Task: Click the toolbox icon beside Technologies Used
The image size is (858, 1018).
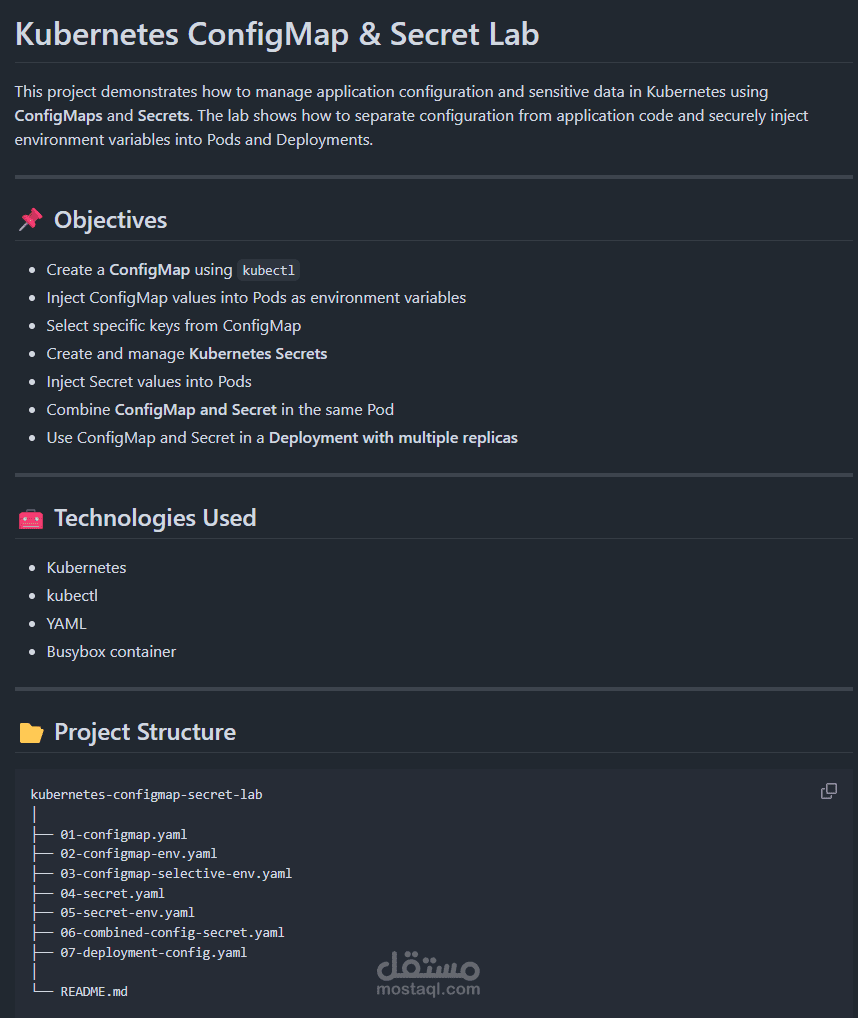Action: pos(31,518)
